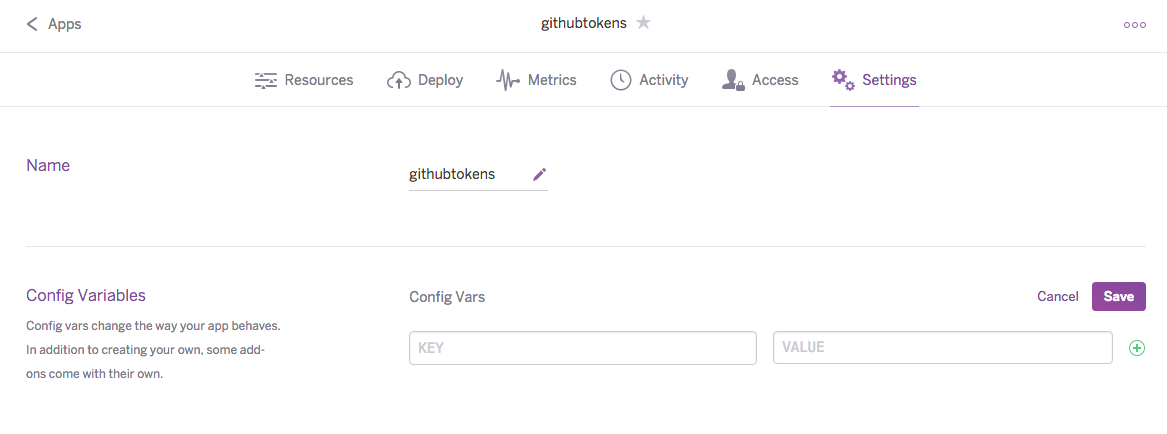Add config var with green plus icon
This screenshot has height=434, width=1167.
tap(1136, 348)
